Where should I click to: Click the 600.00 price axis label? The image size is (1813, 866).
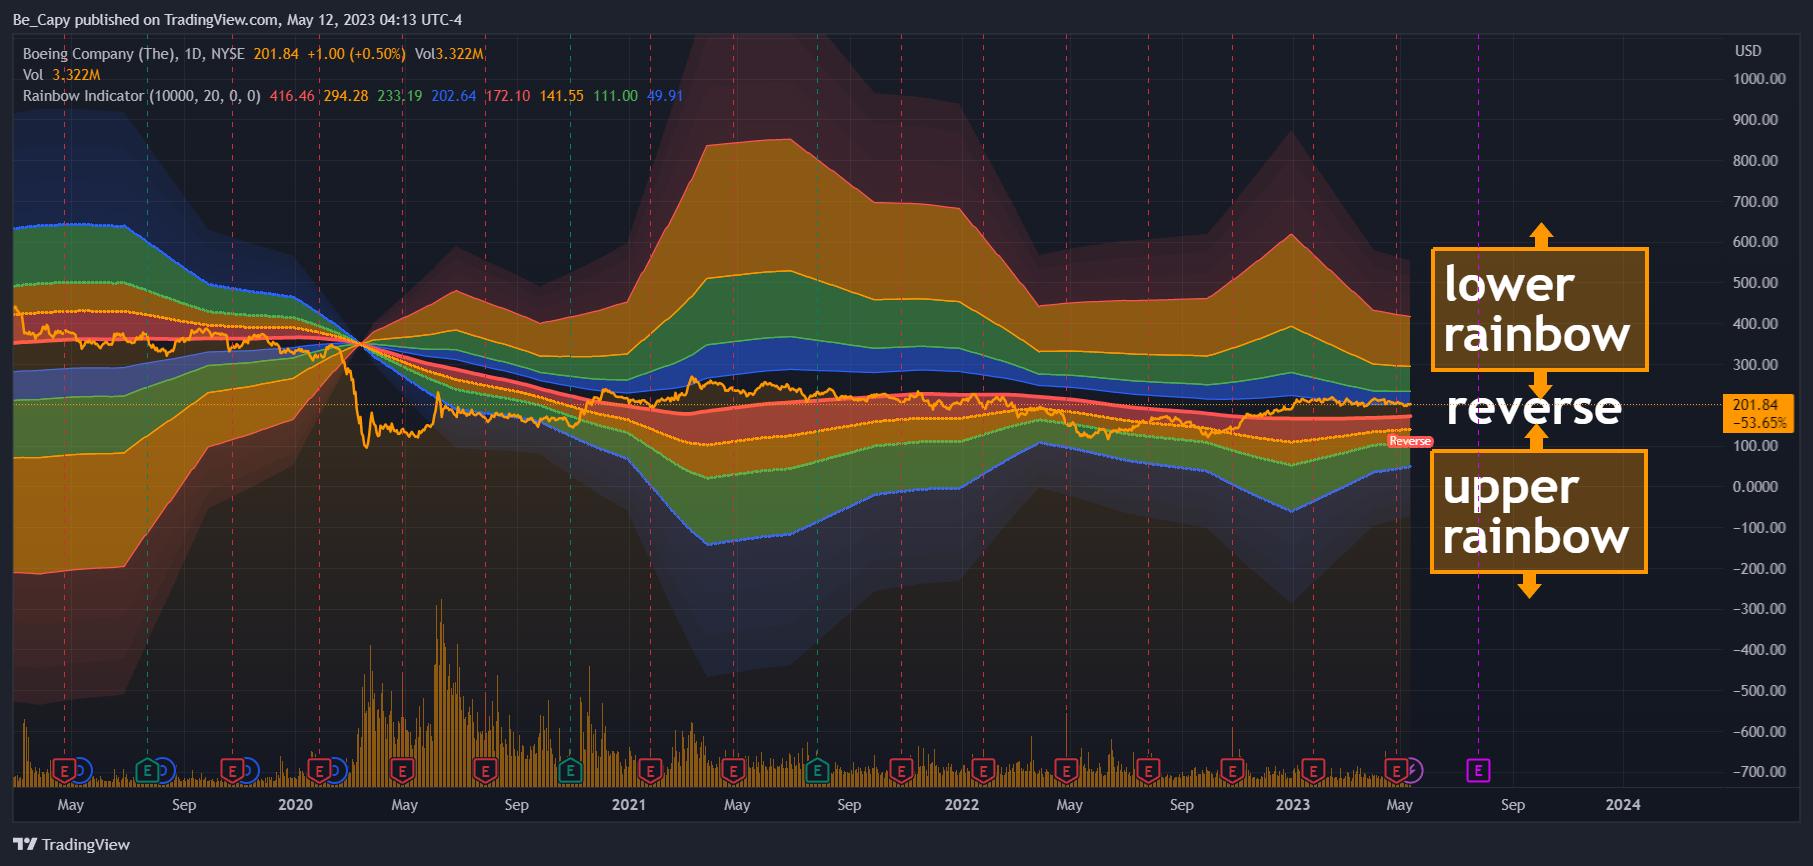pos(1756,242)
